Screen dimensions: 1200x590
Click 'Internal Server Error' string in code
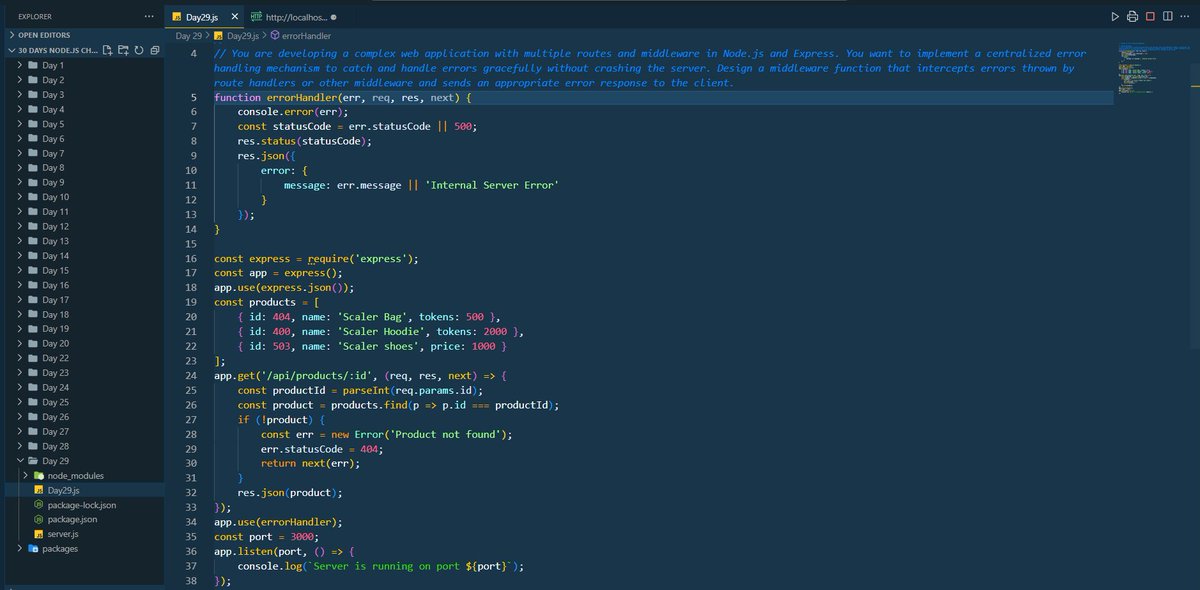pos(493,186)
